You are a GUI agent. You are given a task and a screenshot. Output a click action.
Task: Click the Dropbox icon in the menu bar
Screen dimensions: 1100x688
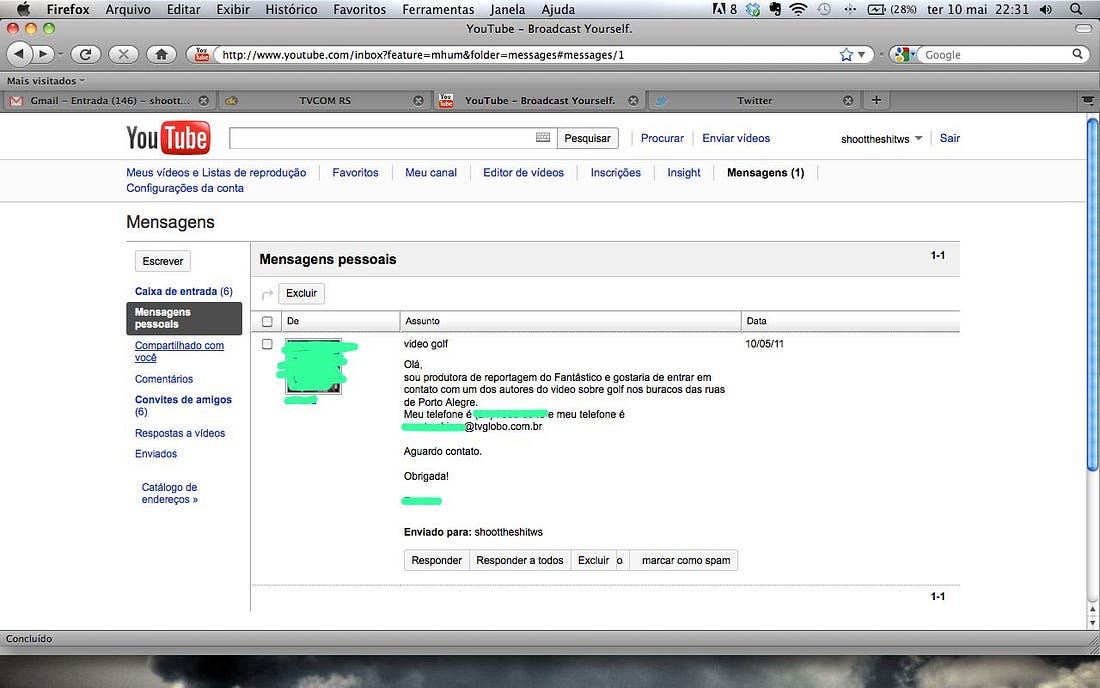[753, 9]
